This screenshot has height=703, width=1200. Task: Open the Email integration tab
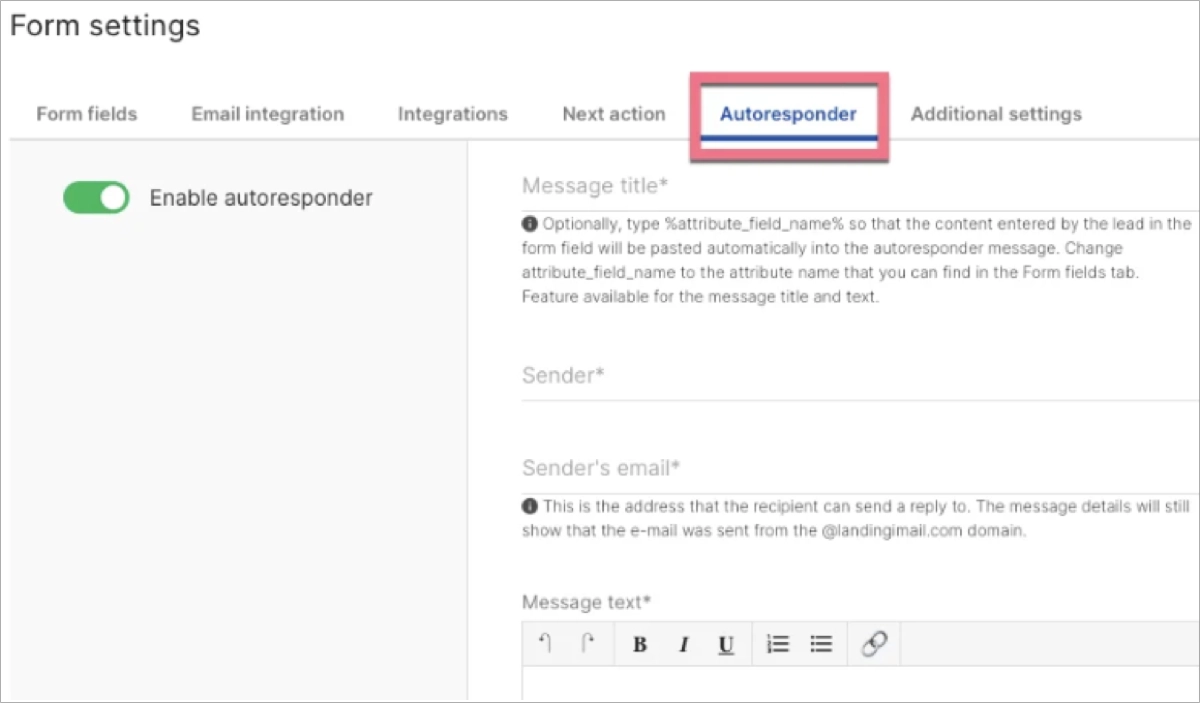(x=266, y=113)
